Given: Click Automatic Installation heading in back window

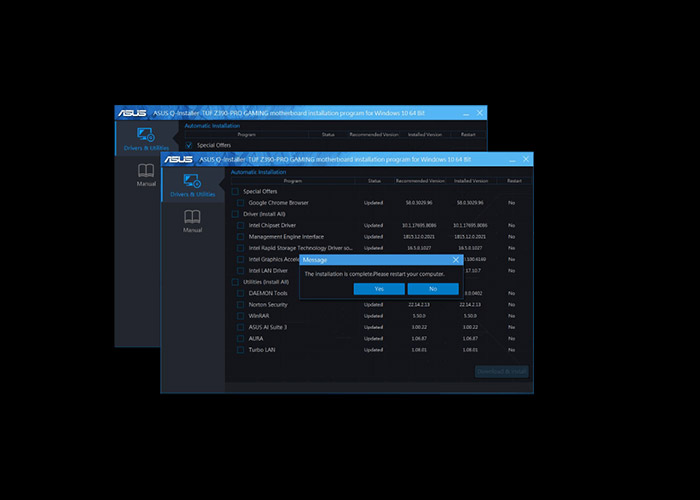Looking at the screenshot, I should (212, 125).
